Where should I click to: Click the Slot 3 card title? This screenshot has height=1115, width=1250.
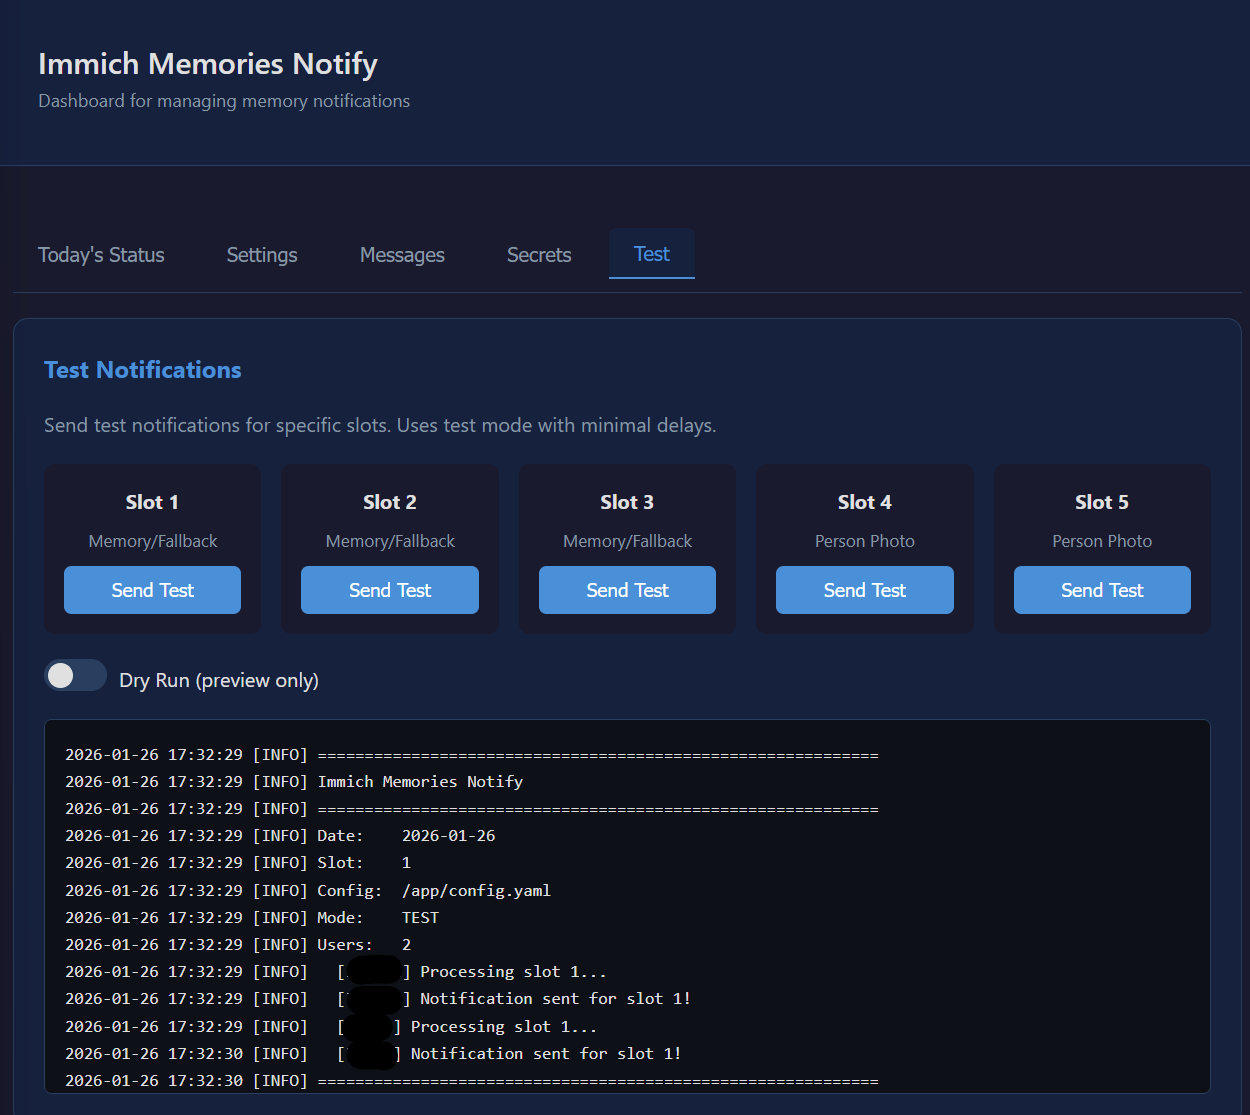[x=627, y=502]
